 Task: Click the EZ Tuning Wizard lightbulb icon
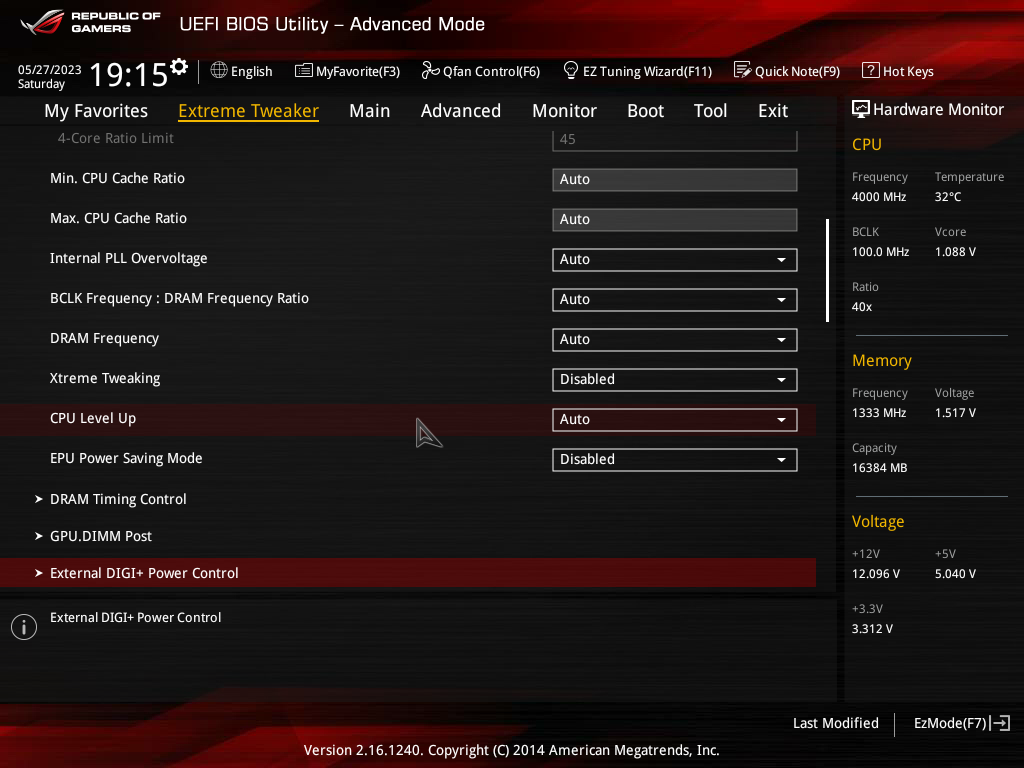[571, 70]
